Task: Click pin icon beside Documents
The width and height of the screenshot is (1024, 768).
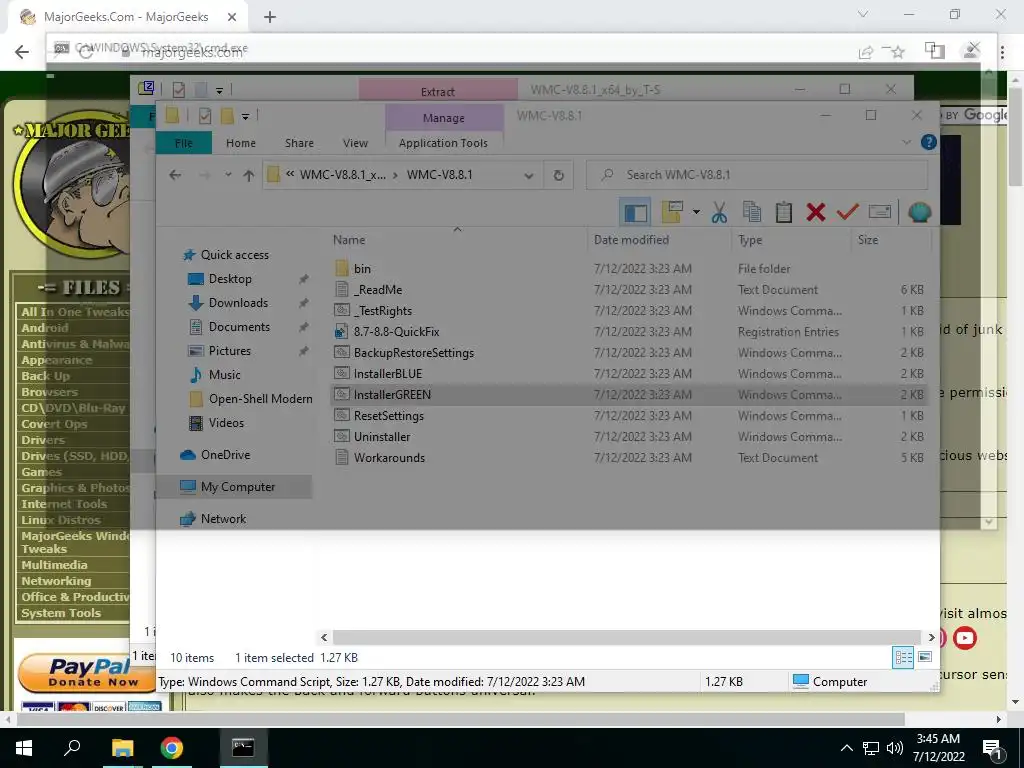Action: tap(303, 327)
